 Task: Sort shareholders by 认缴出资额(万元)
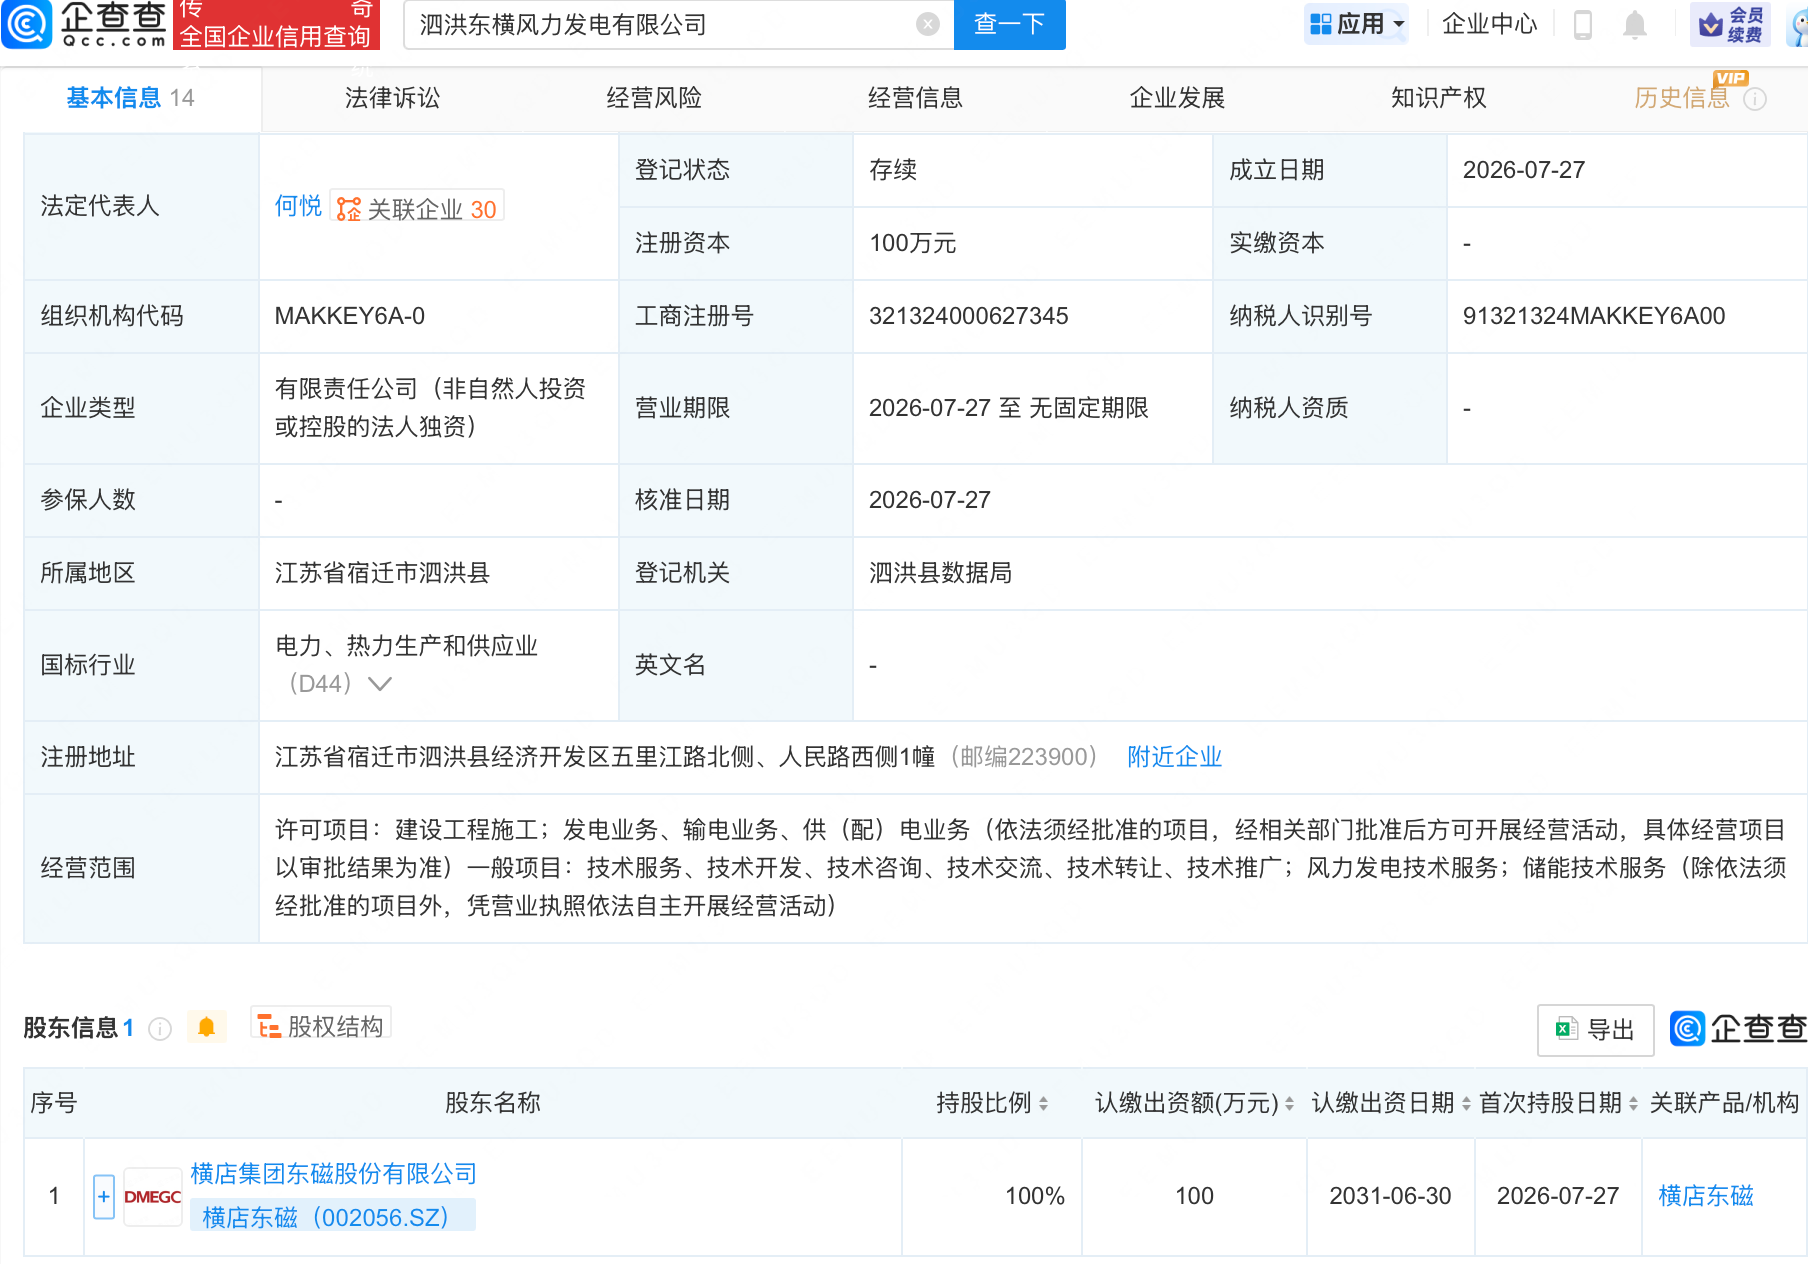point(1289,1103)
